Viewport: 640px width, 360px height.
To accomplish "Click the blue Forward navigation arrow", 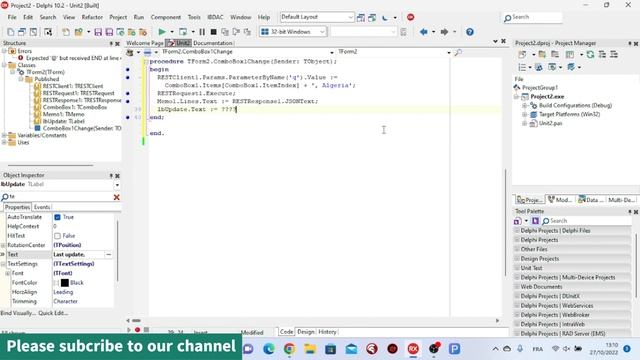I will pyautogui.click(x=444, y=32).
